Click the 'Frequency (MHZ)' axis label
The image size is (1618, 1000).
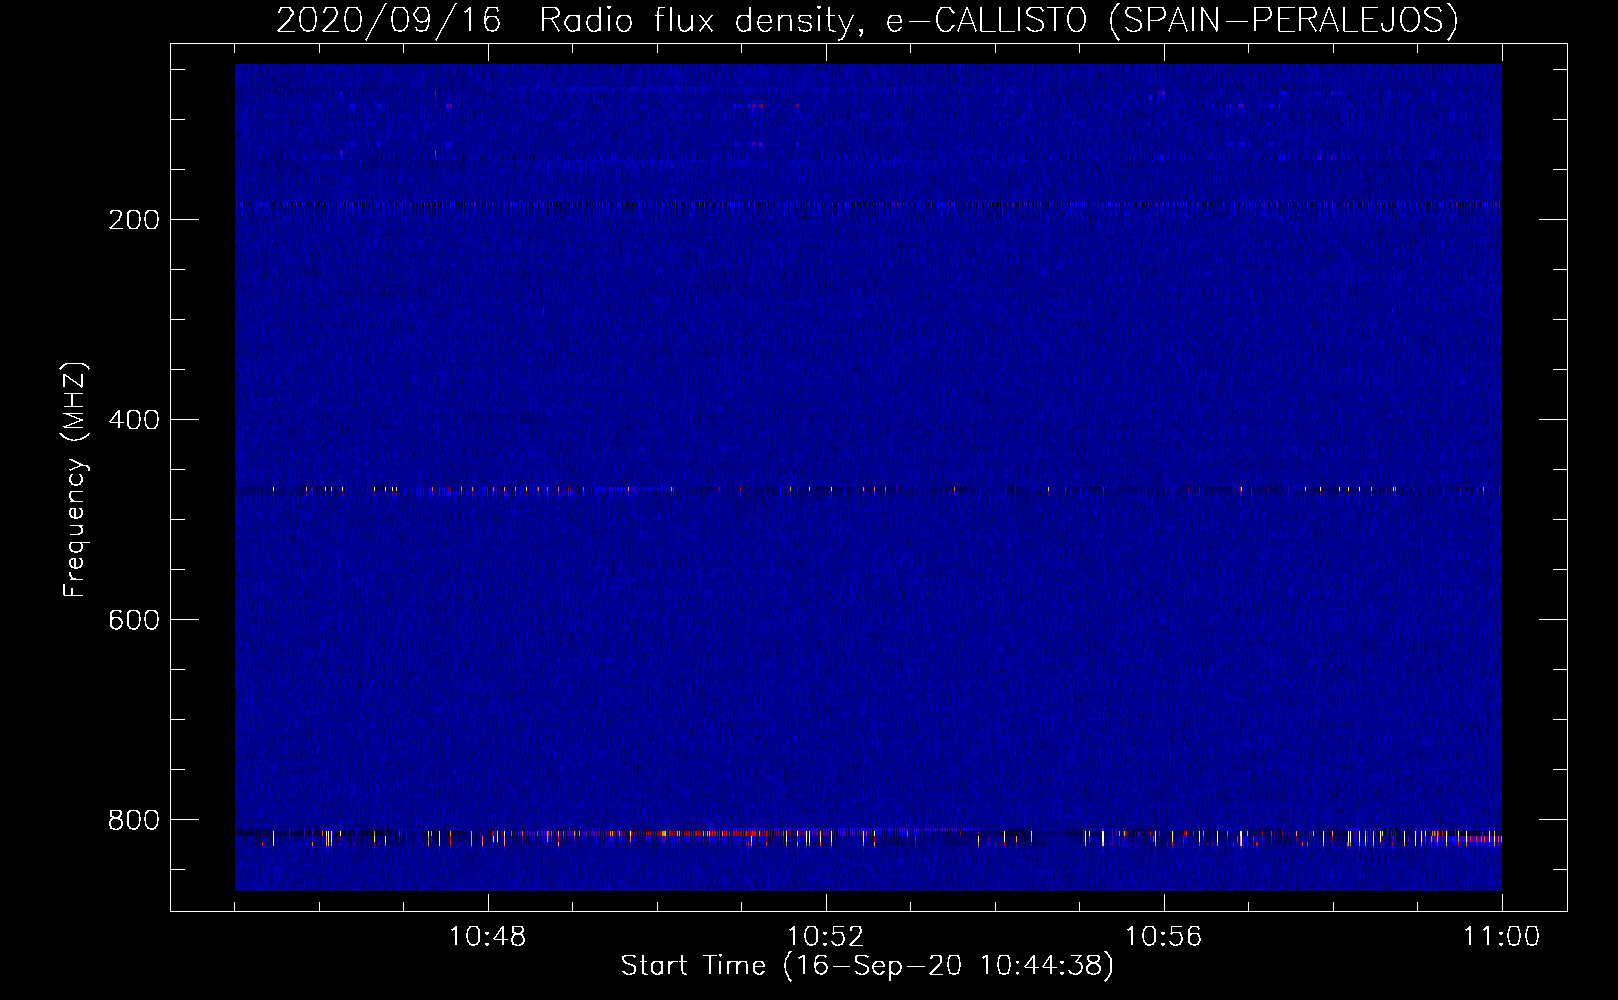click(x=75, y=480)
